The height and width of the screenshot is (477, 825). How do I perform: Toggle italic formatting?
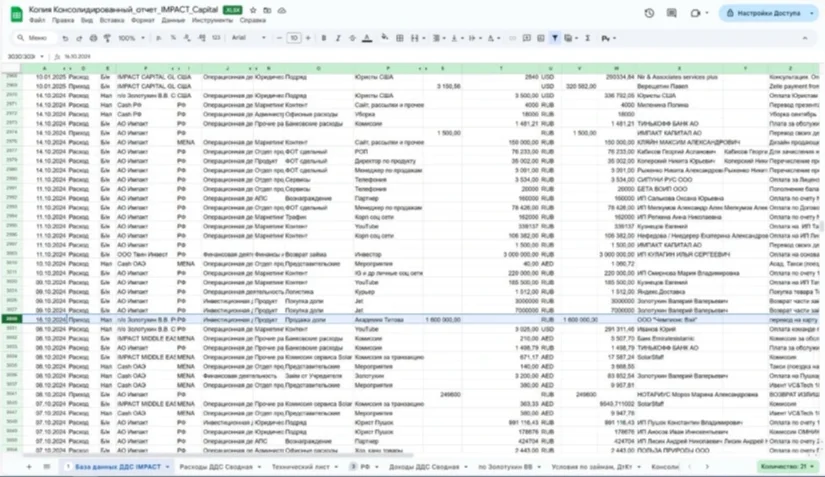338,38
